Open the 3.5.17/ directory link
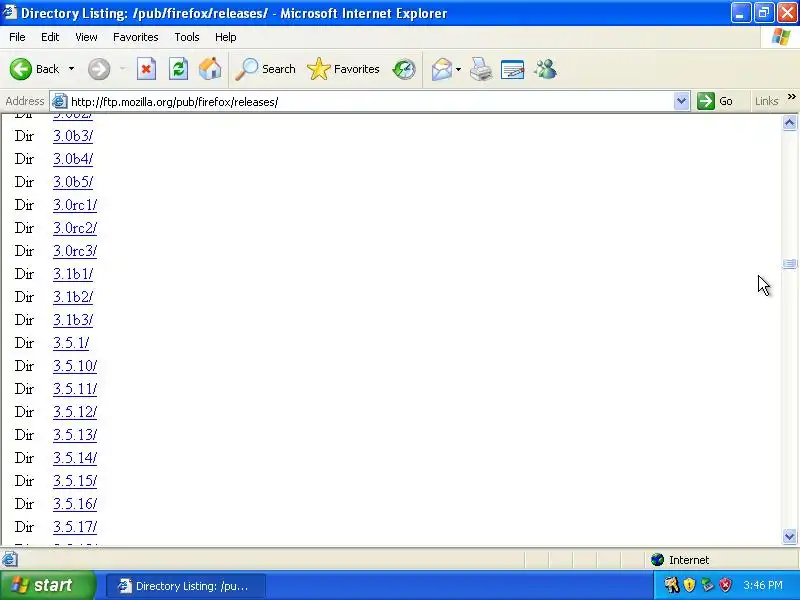Viewport: 800px width, 600px height. pos(75,527)
